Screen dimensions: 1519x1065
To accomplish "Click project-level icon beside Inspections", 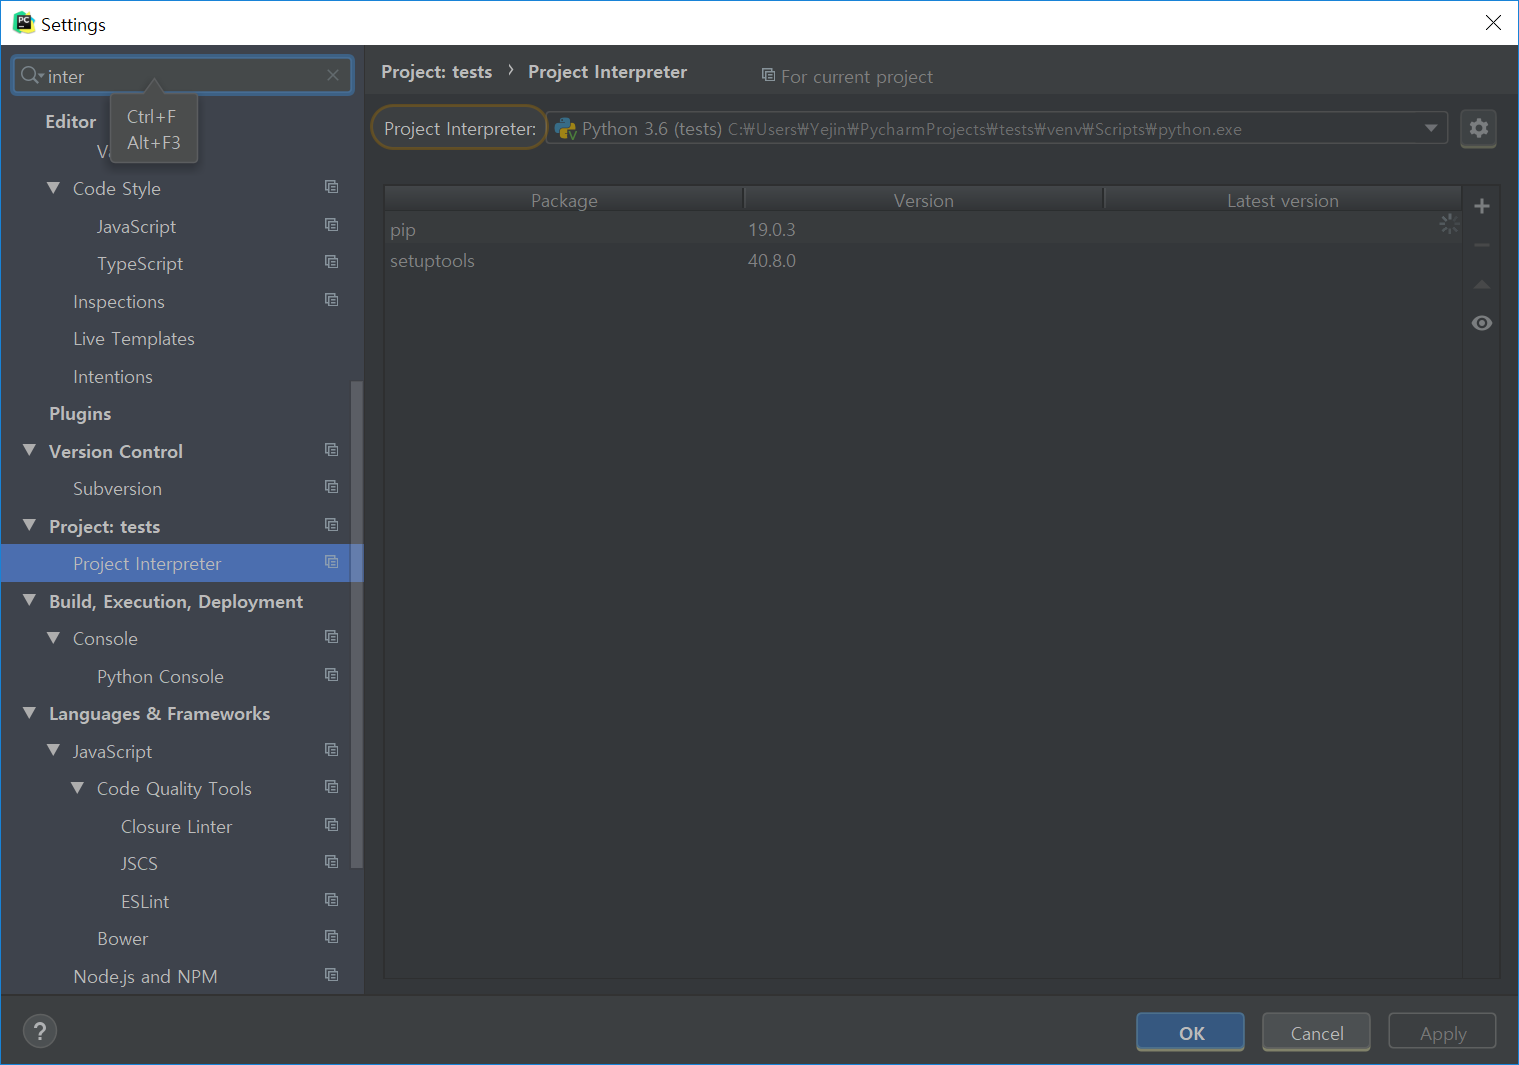I will pyautogui.click(x=332, y=300).
